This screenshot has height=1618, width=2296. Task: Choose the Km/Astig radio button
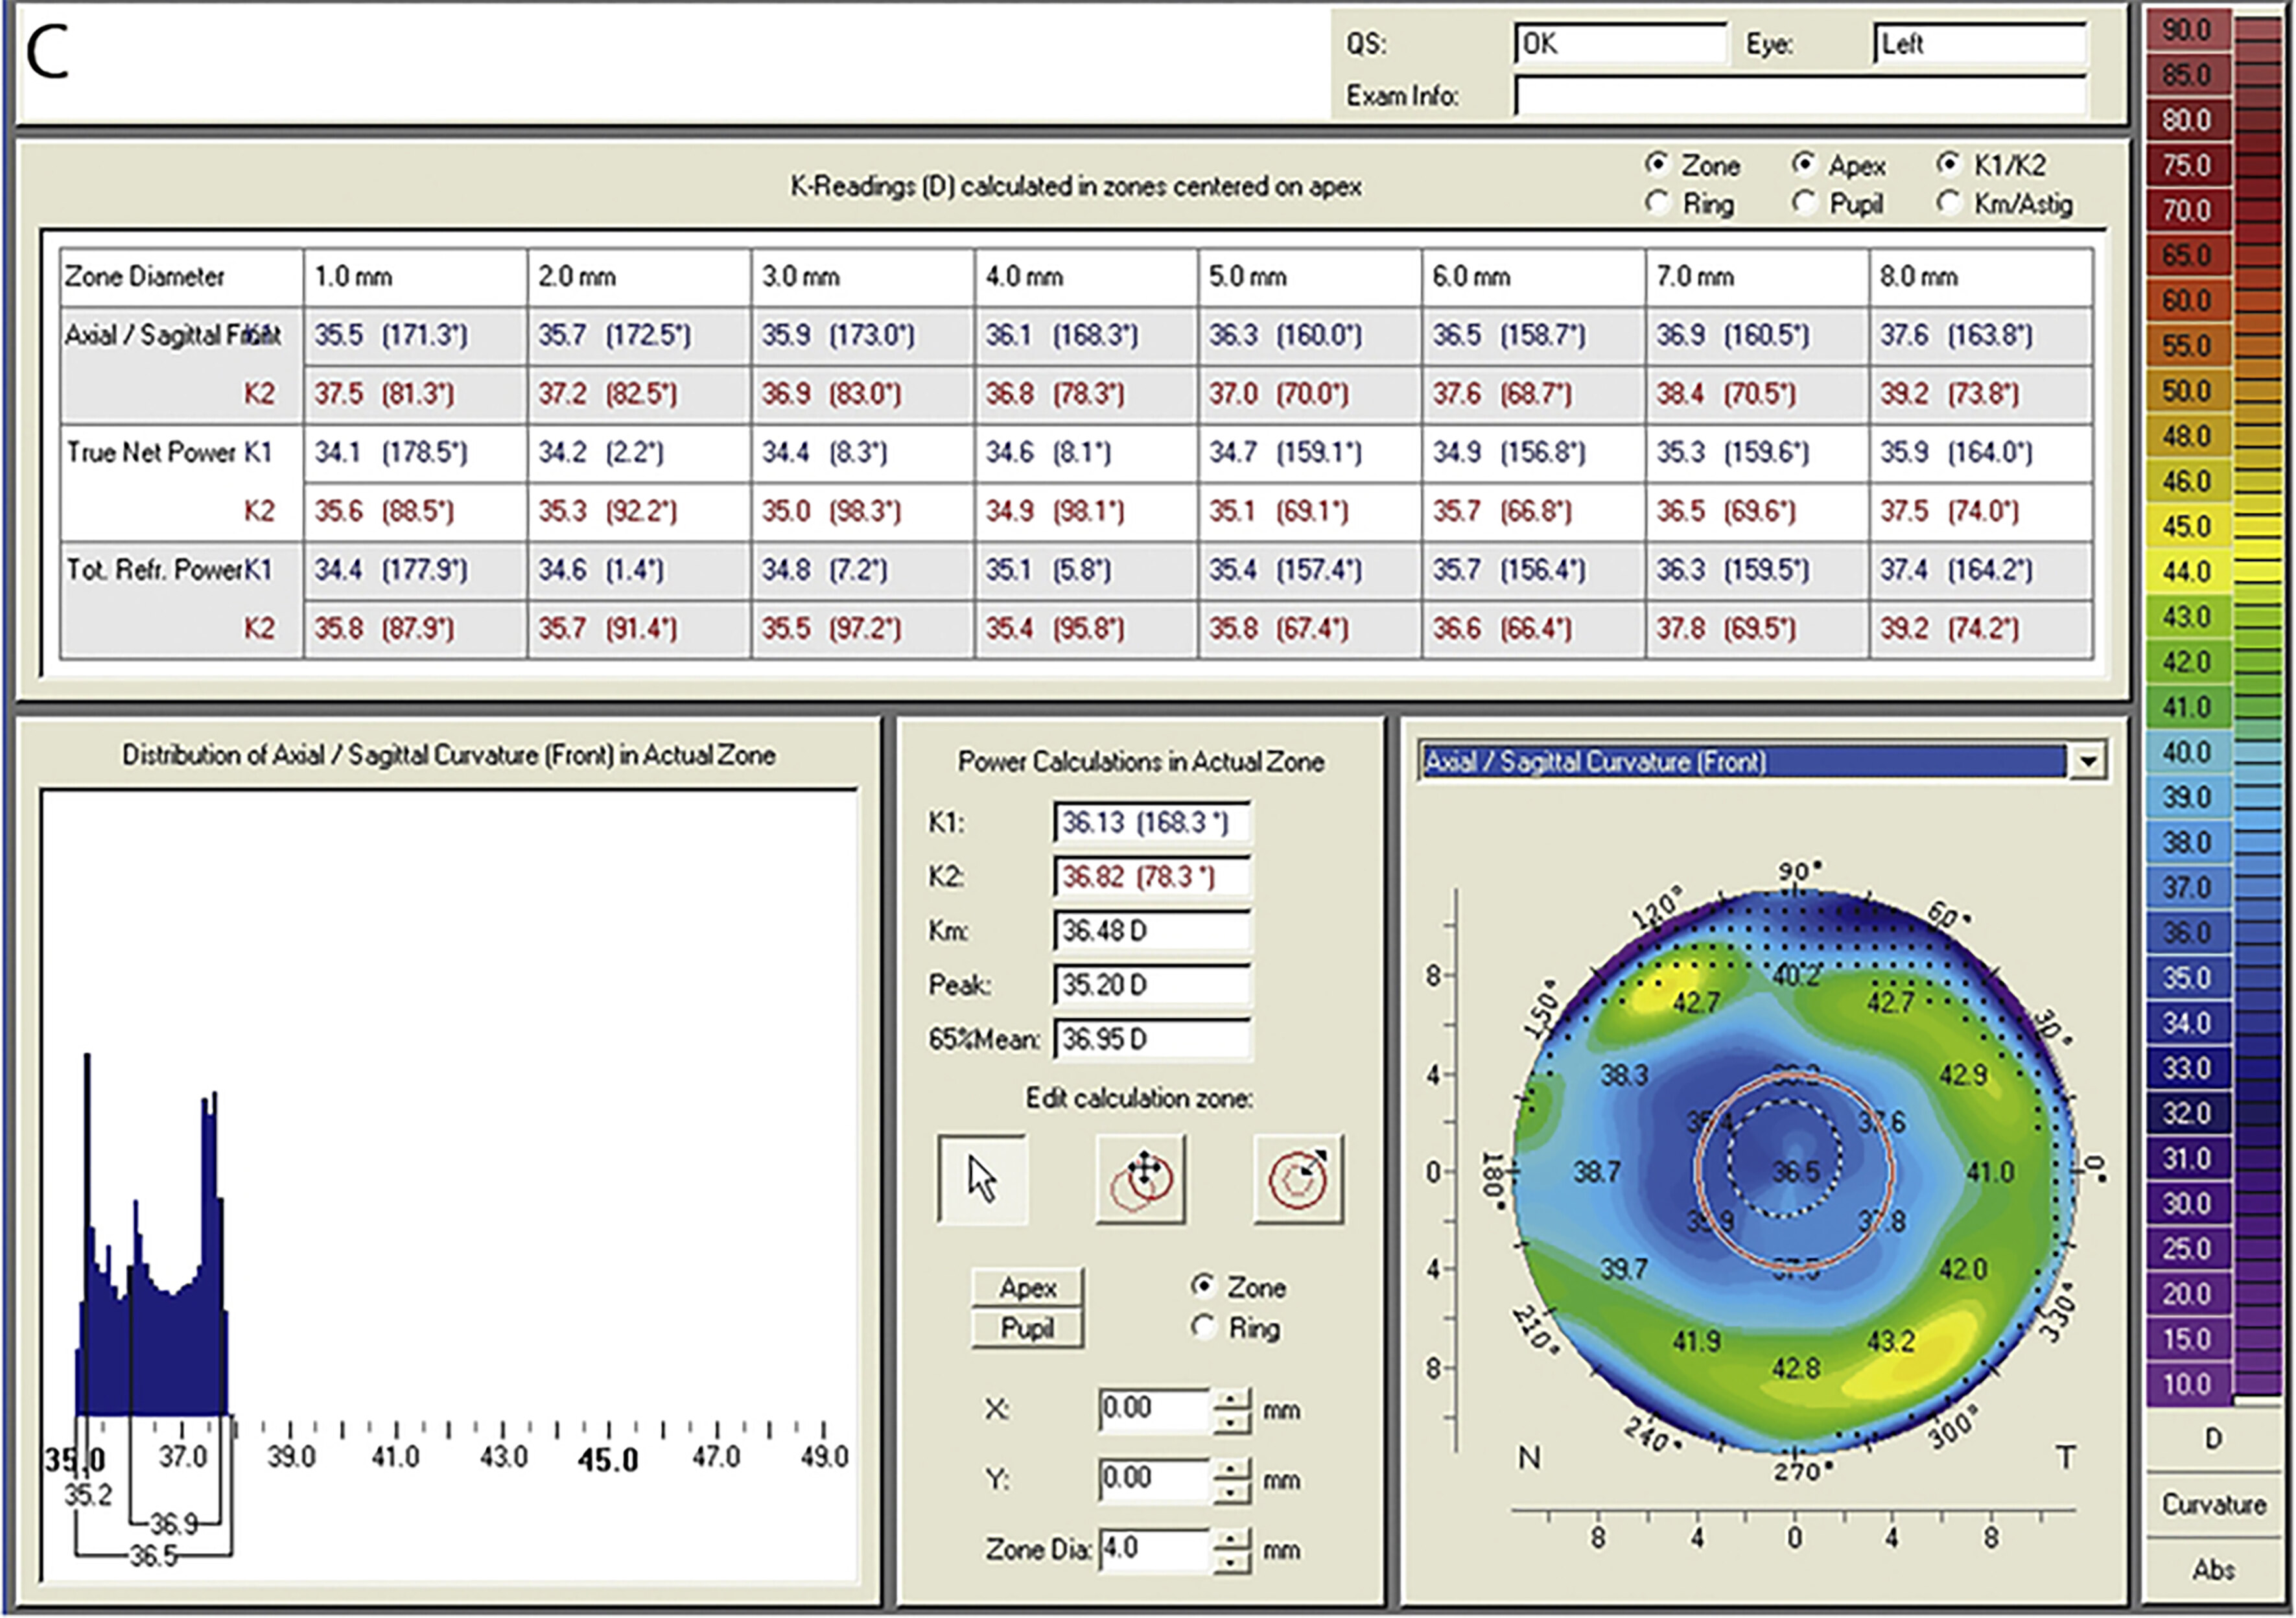[1948, 203]
